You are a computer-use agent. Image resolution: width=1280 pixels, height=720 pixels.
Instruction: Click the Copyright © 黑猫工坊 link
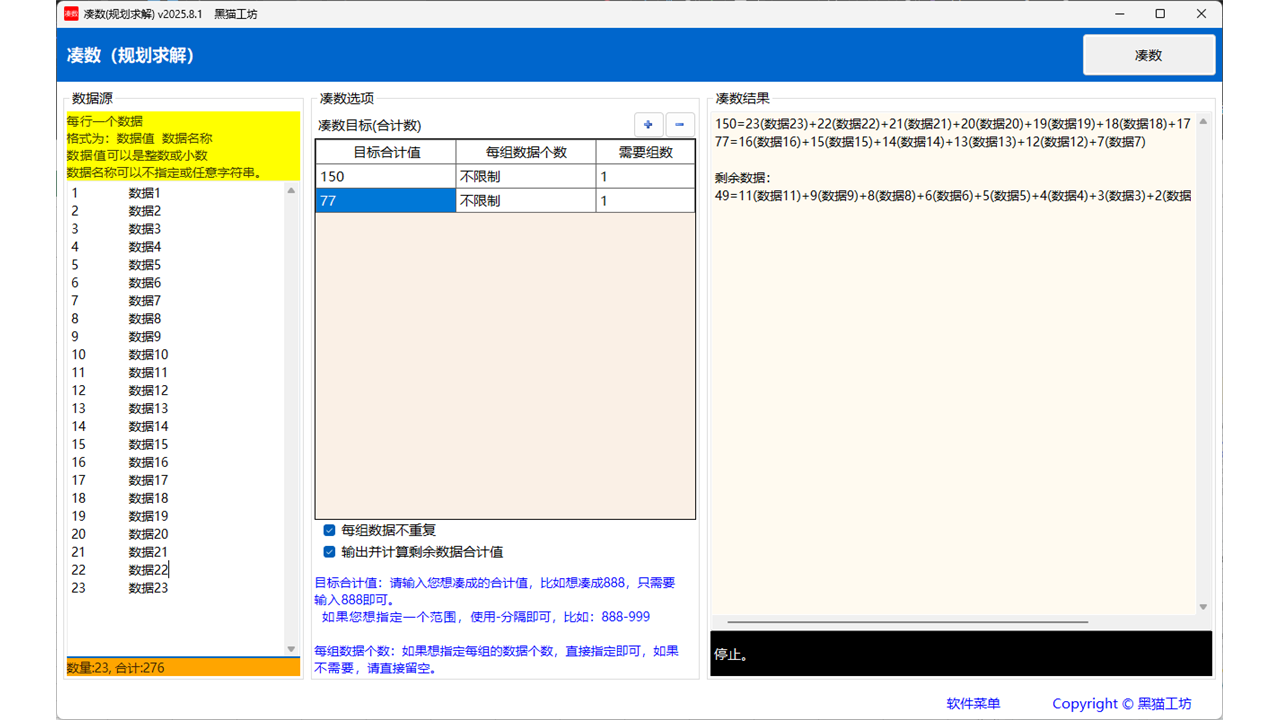coord(1121,703)
